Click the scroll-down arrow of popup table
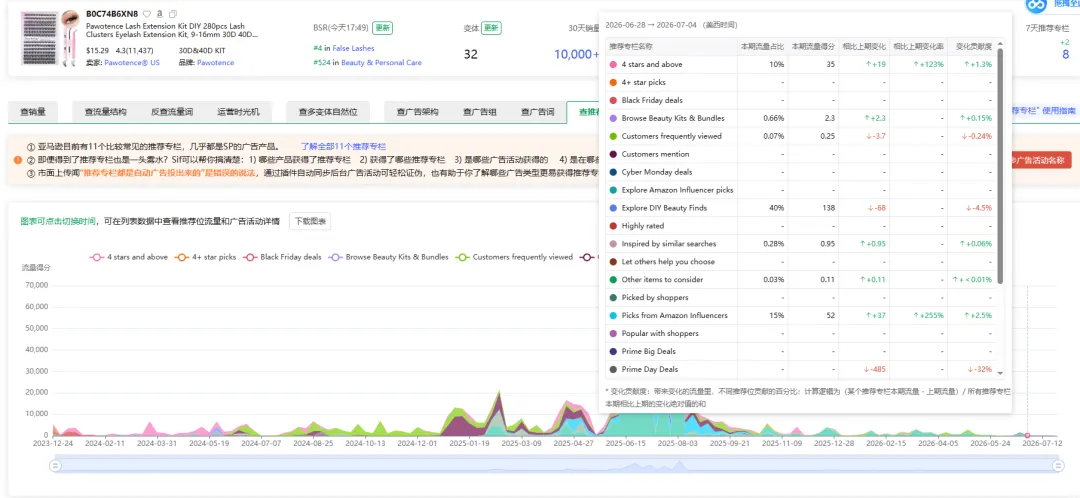 1000,374
